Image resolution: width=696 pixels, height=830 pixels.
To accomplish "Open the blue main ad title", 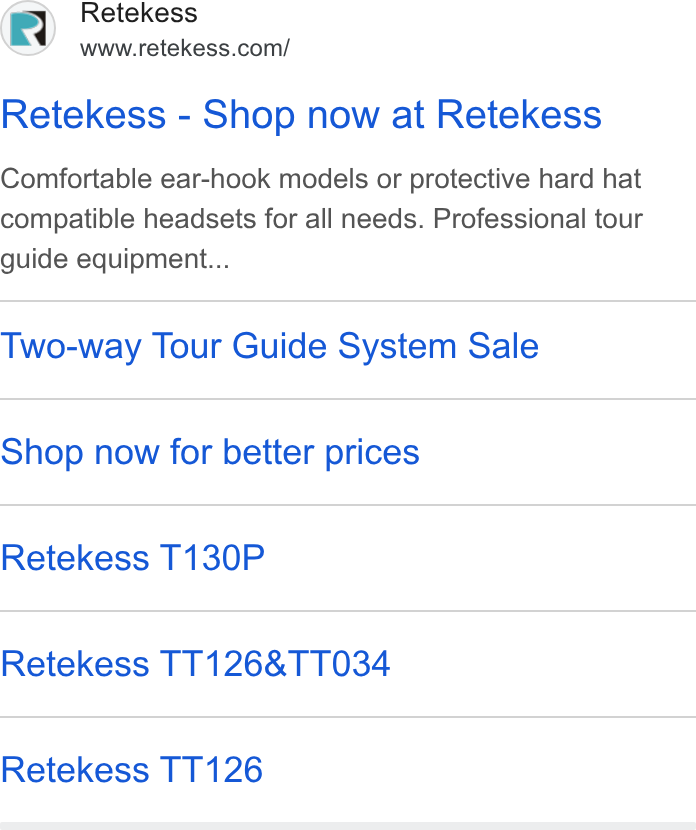I will point(301,114).
